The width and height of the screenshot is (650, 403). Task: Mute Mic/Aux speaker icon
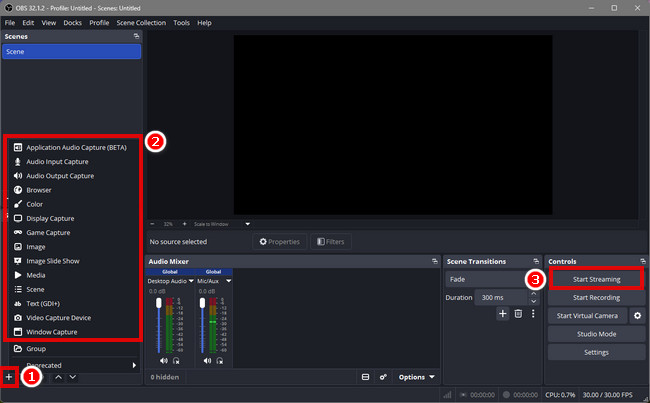click(207, 361)
